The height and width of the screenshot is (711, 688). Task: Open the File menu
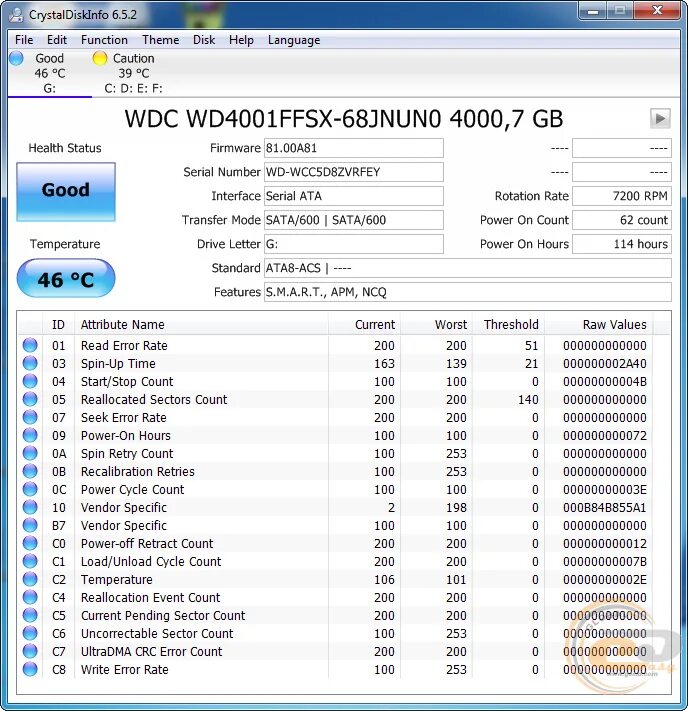pos(24,40)
